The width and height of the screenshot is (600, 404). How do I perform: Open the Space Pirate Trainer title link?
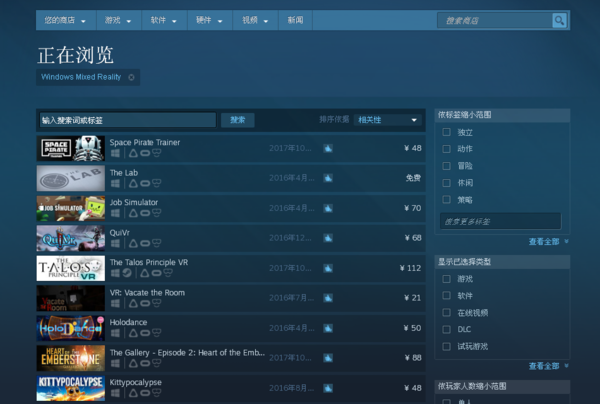coord(145,142)
